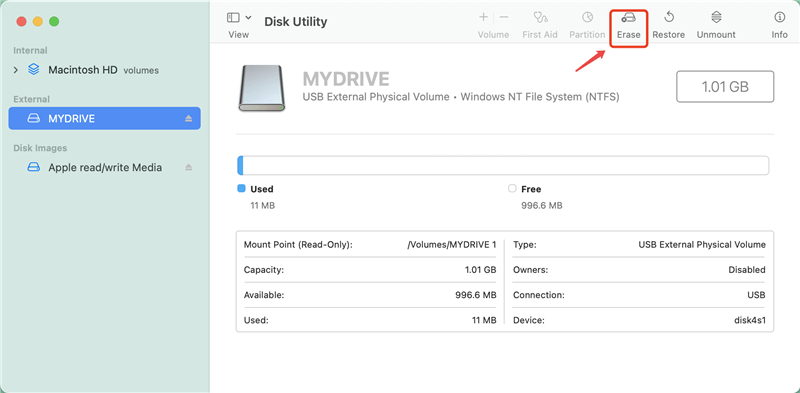Screen dimensions: 800x393
Task: Click the Windows NT File System description
Action: pyautogui.click(x=540, y=96)
